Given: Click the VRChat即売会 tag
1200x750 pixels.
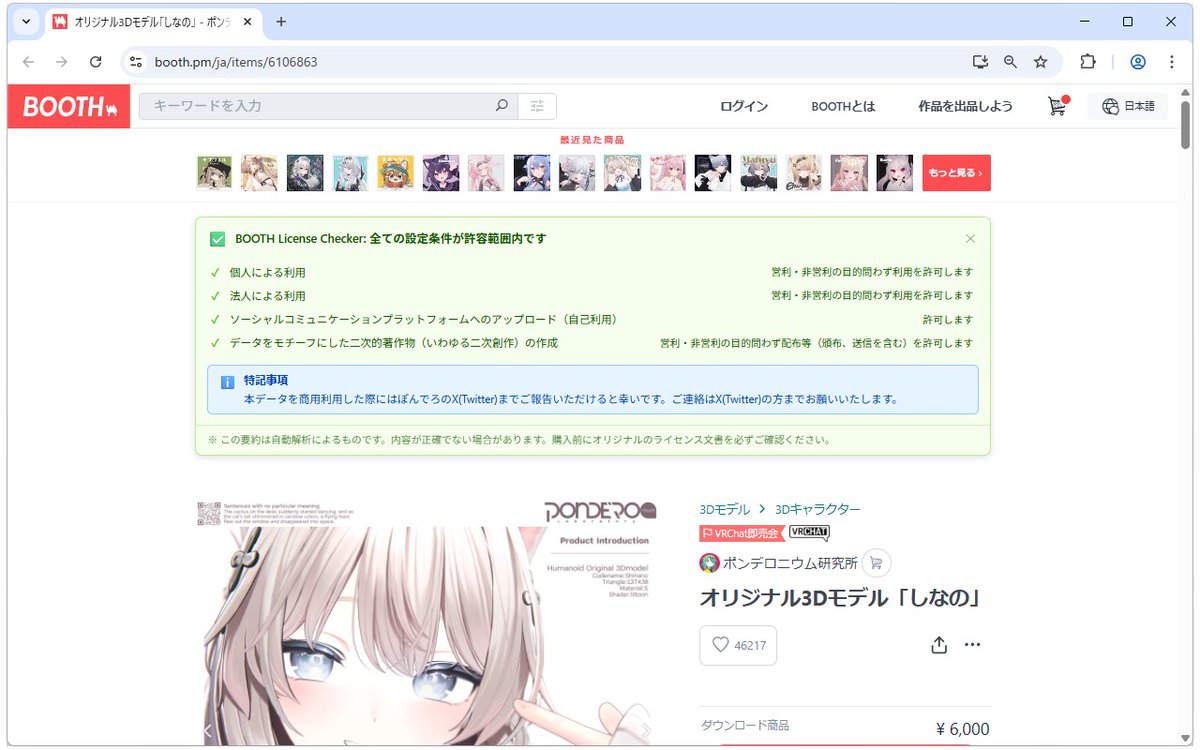Looking at the screenshot, I should click(741, 534).
